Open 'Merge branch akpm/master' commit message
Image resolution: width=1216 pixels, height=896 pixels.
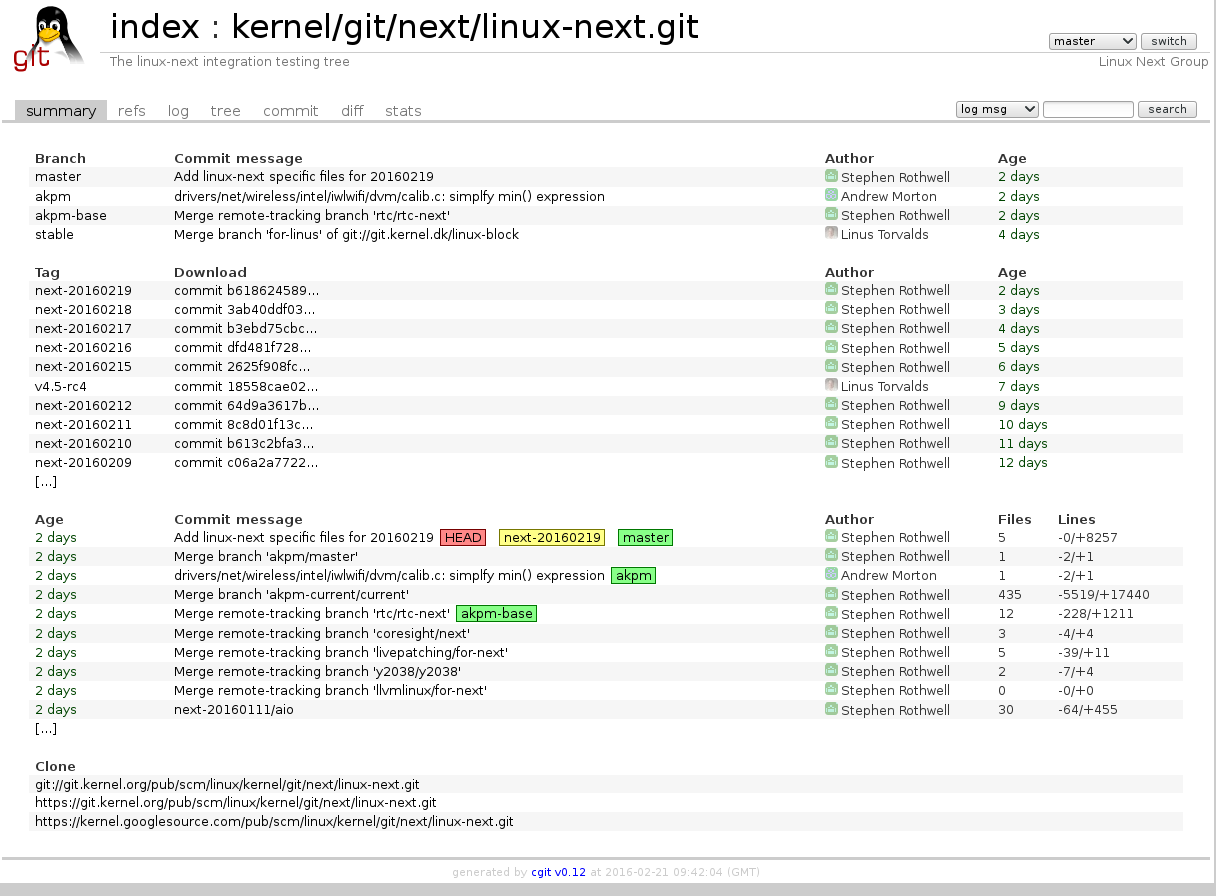[266, 556]
